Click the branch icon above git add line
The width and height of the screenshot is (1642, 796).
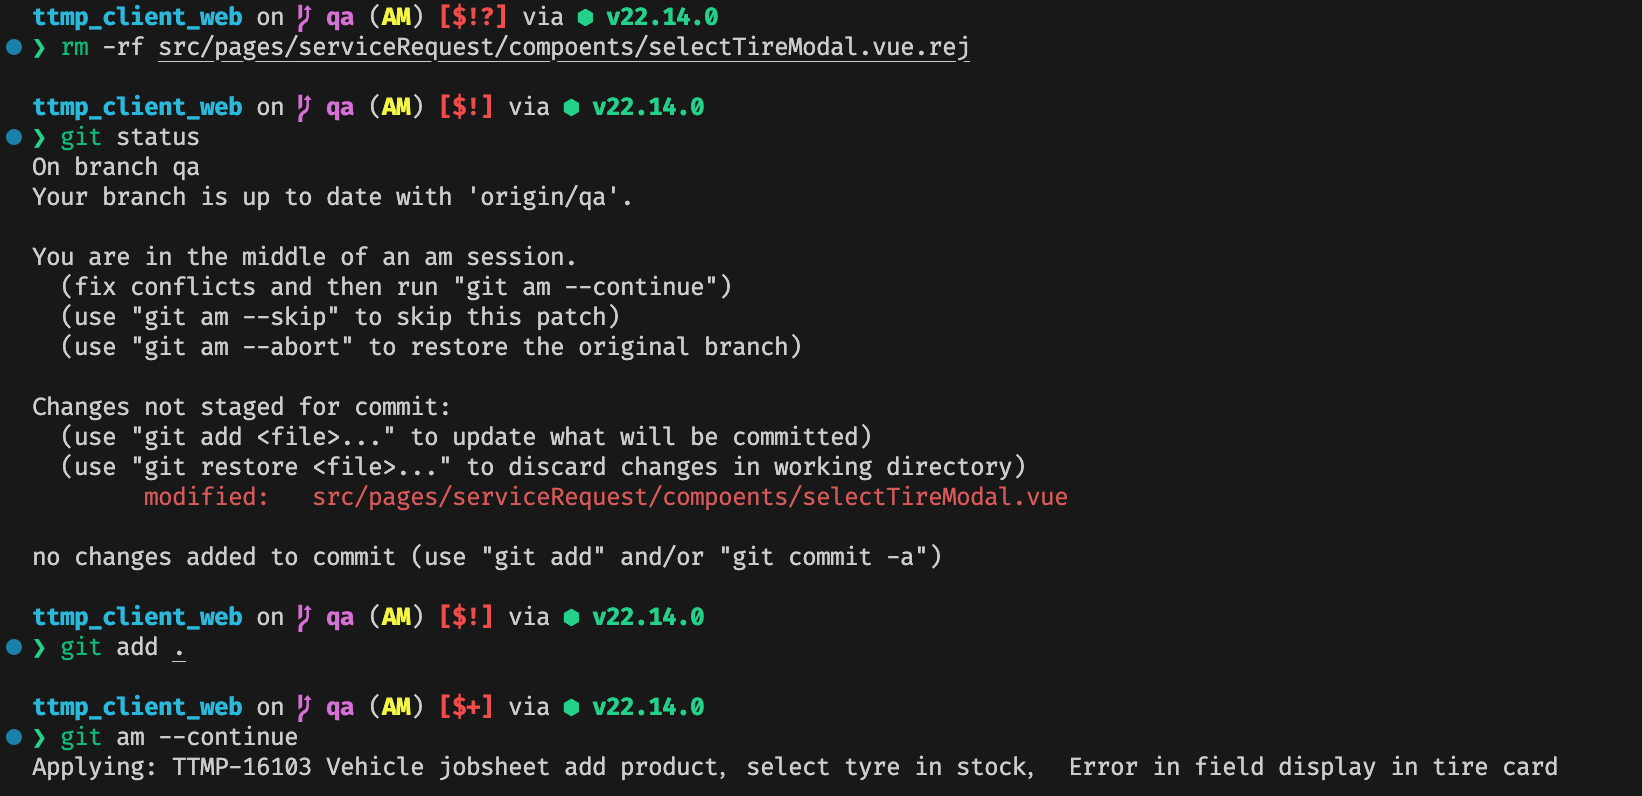[x=305, y=617]
